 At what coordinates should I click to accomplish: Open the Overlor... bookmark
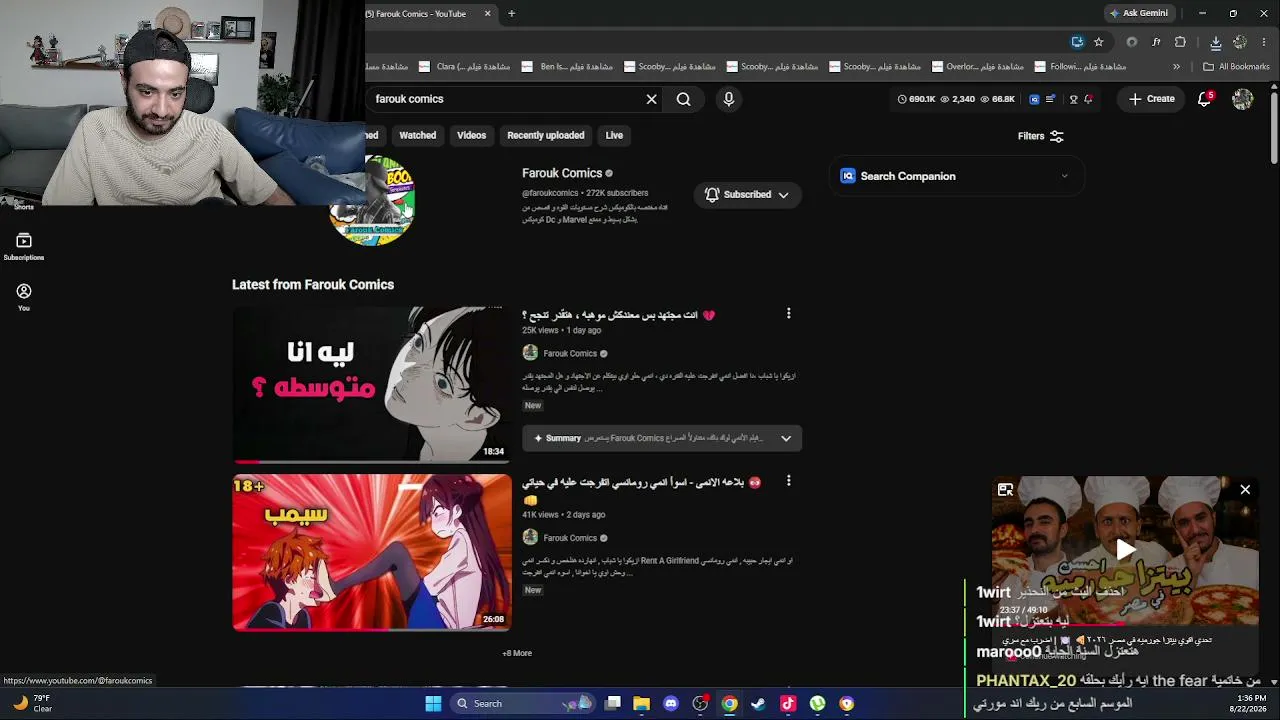click(x=978, y=67)
